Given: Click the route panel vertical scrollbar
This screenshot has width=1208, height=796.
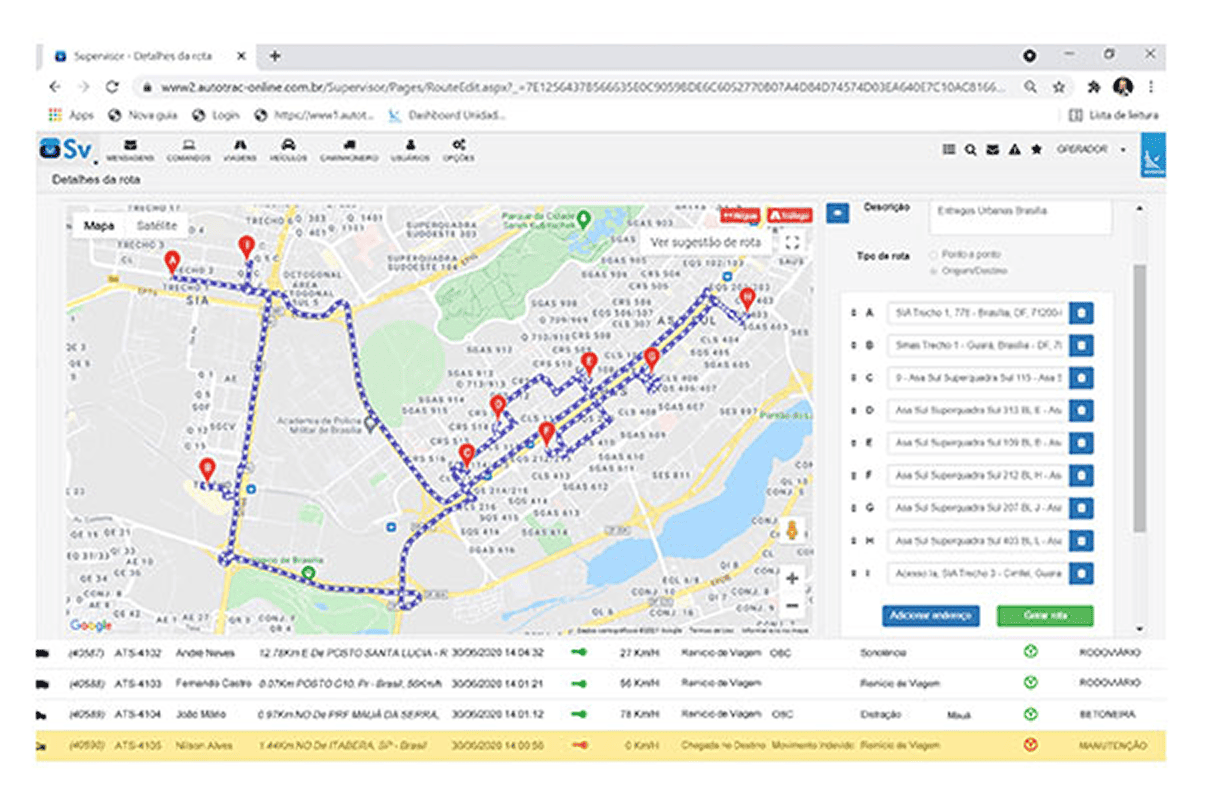Looking at the screenshot, I should [x=1139, y=397].
